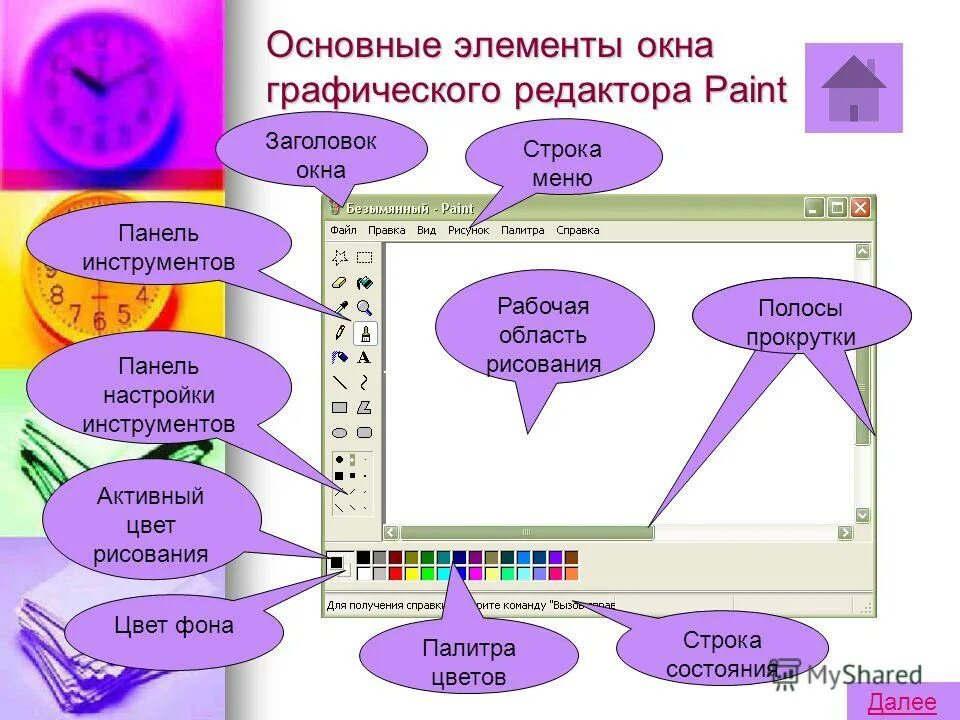Select the Pencil tool
This screenshot has height=720, width=960.
tap(340, 332)
